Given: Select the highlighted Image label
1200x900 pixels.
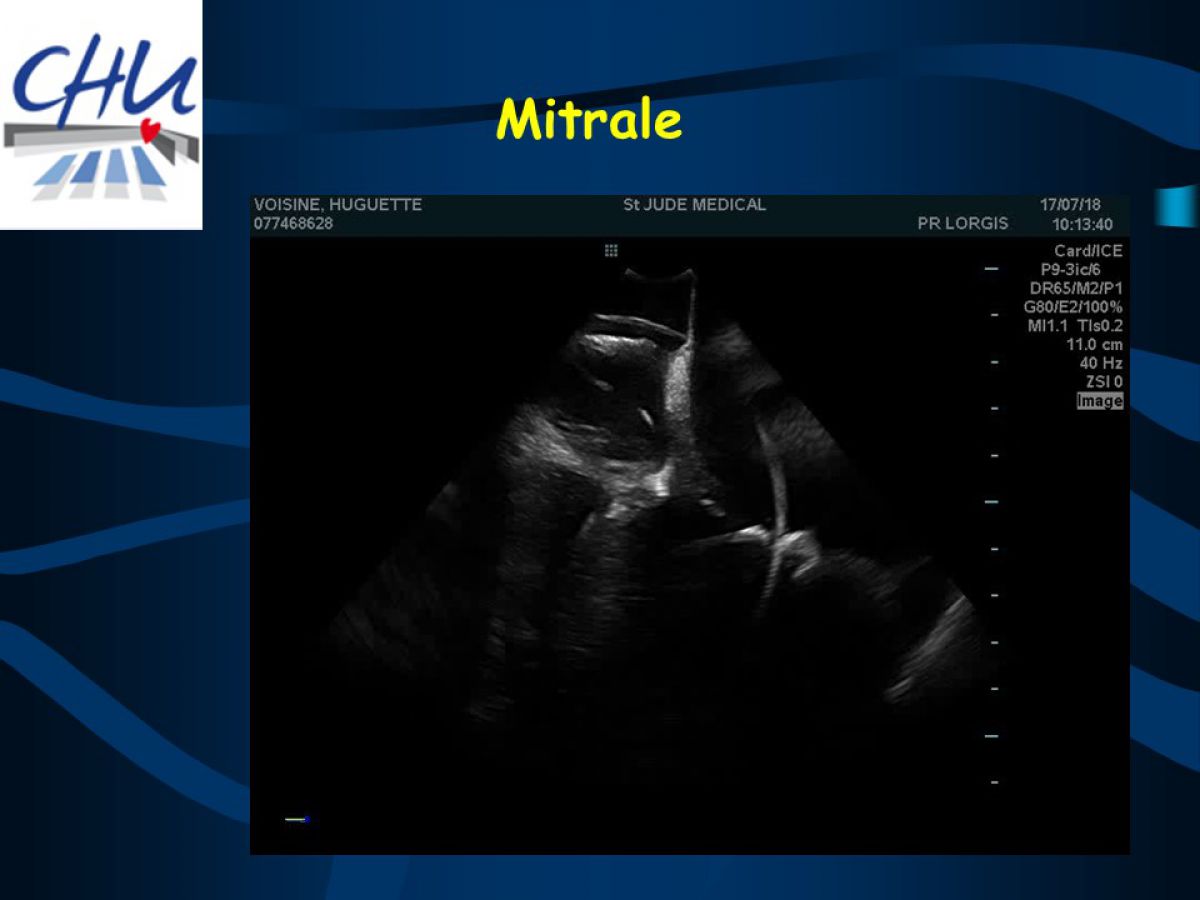Looking at the screenshot, I should point(1099,401).
